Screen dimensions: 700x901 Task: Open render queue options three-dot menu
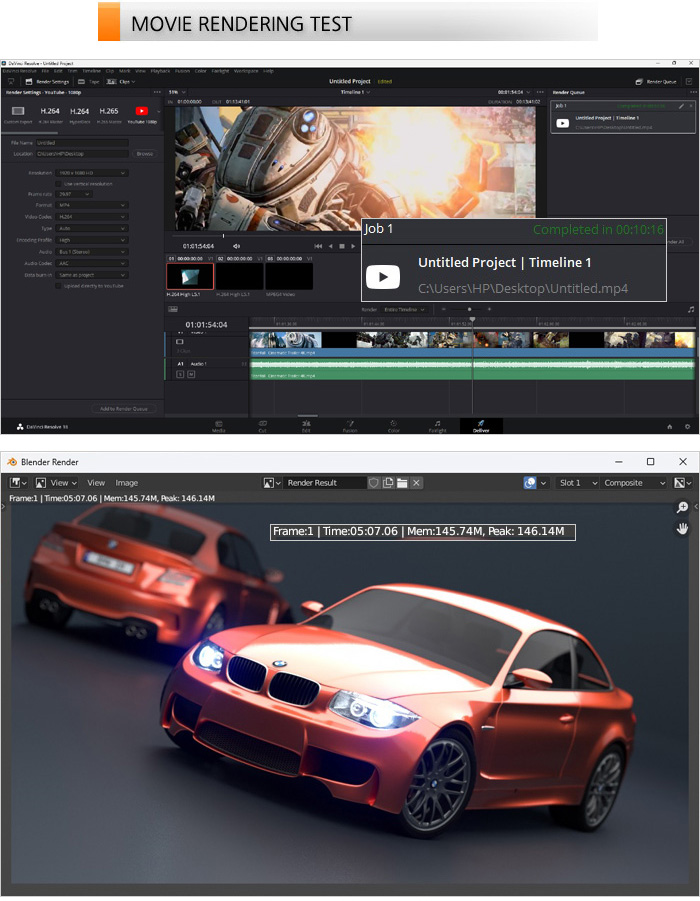point(693,92)
